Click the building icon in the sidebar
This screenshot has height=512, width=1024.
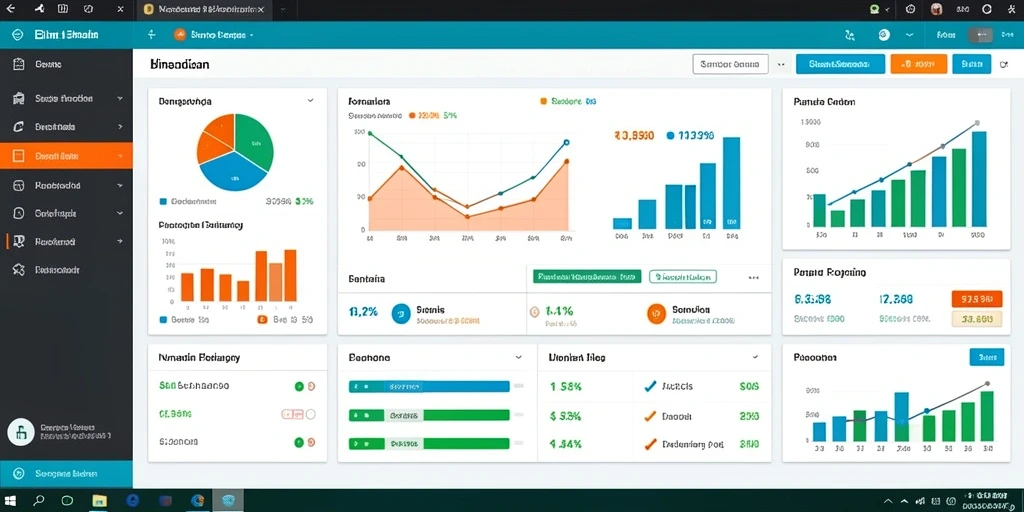(x=19, y=99)
